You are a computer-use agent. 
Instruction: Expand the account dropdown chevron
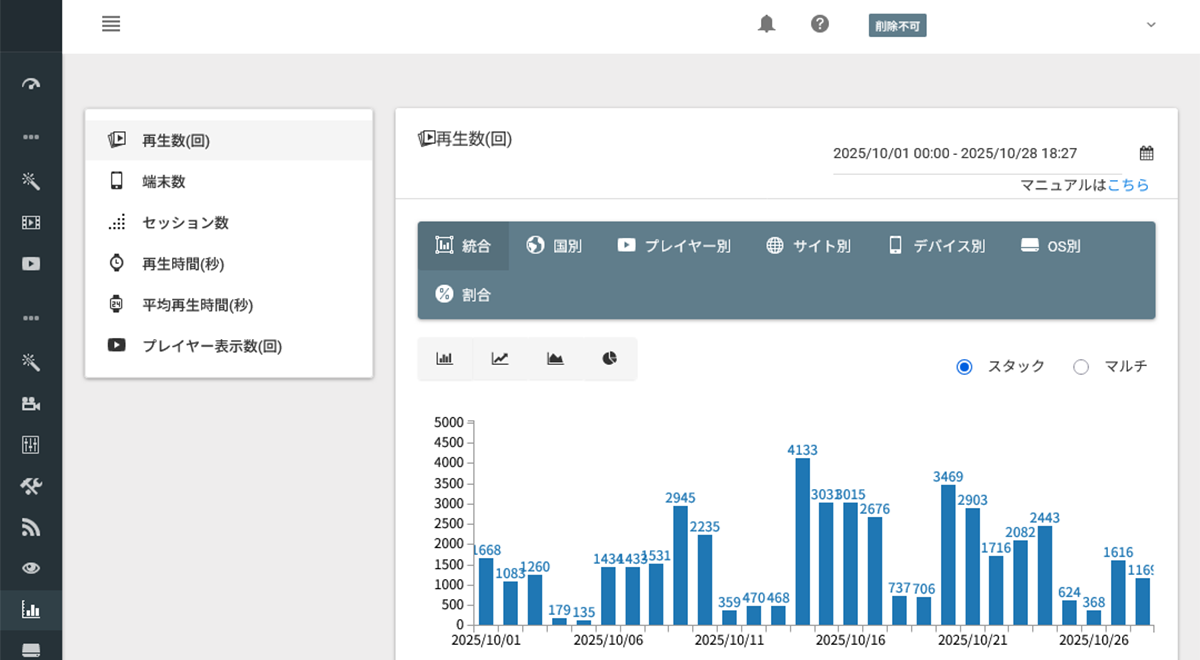(1151, 24)
